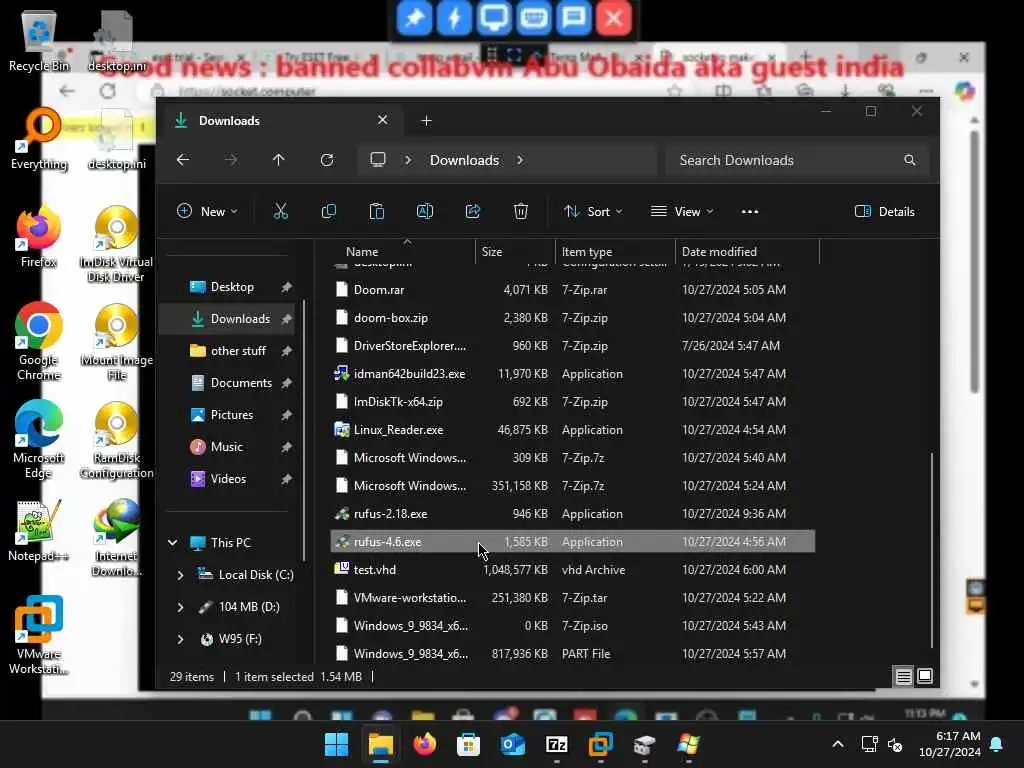Click the Delete trash icon

[x=520, y=212]
